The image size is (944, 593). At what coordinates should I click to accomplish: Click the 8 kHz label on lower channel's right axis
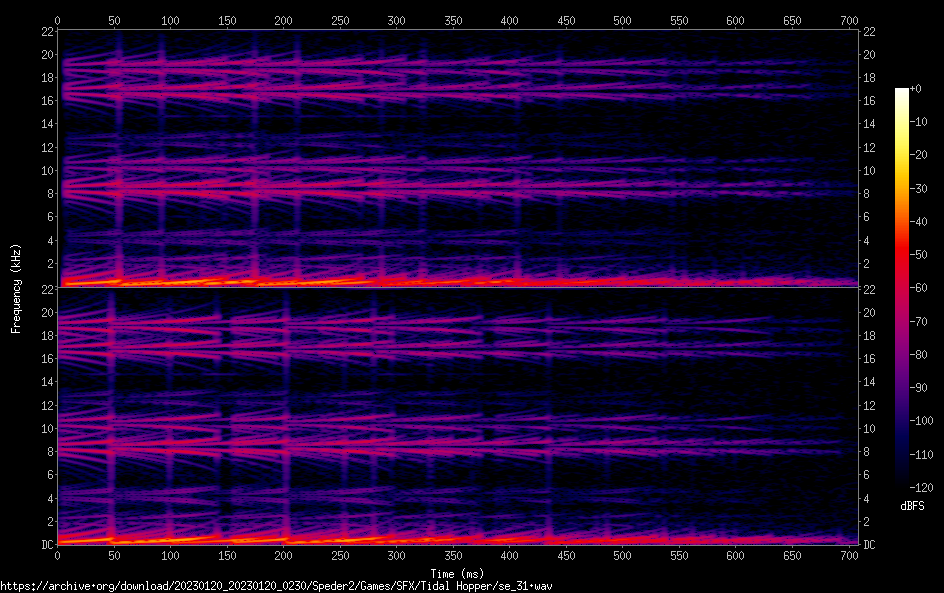coord(869,452)
